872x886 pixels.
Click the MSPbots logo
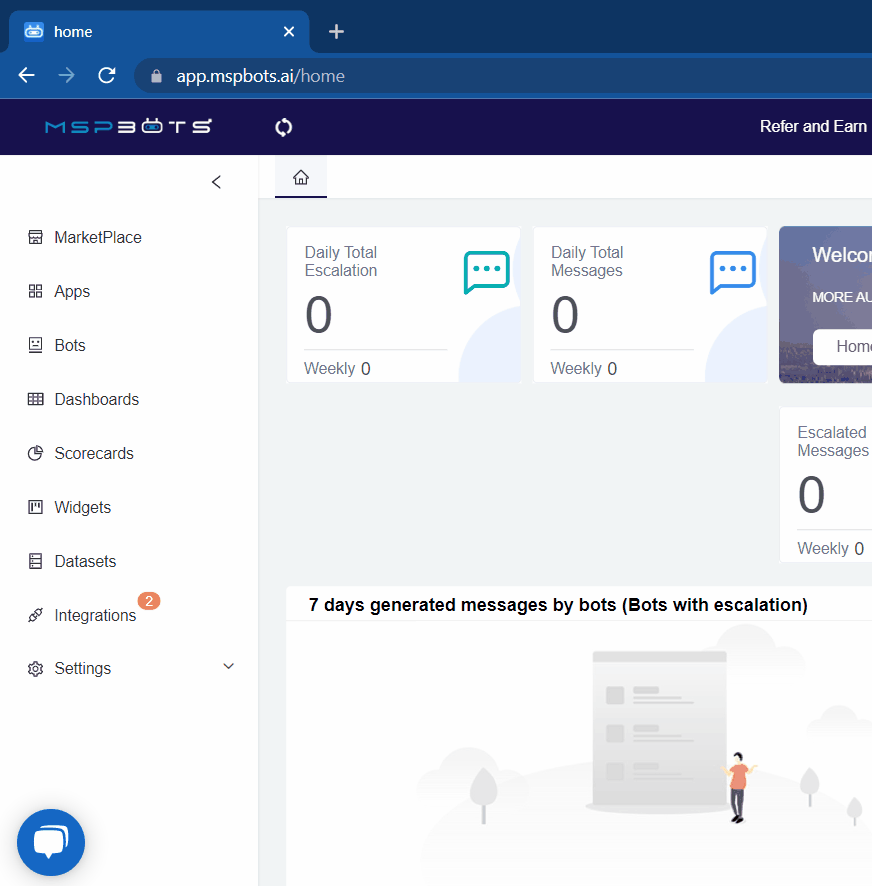tap(128, 126)
